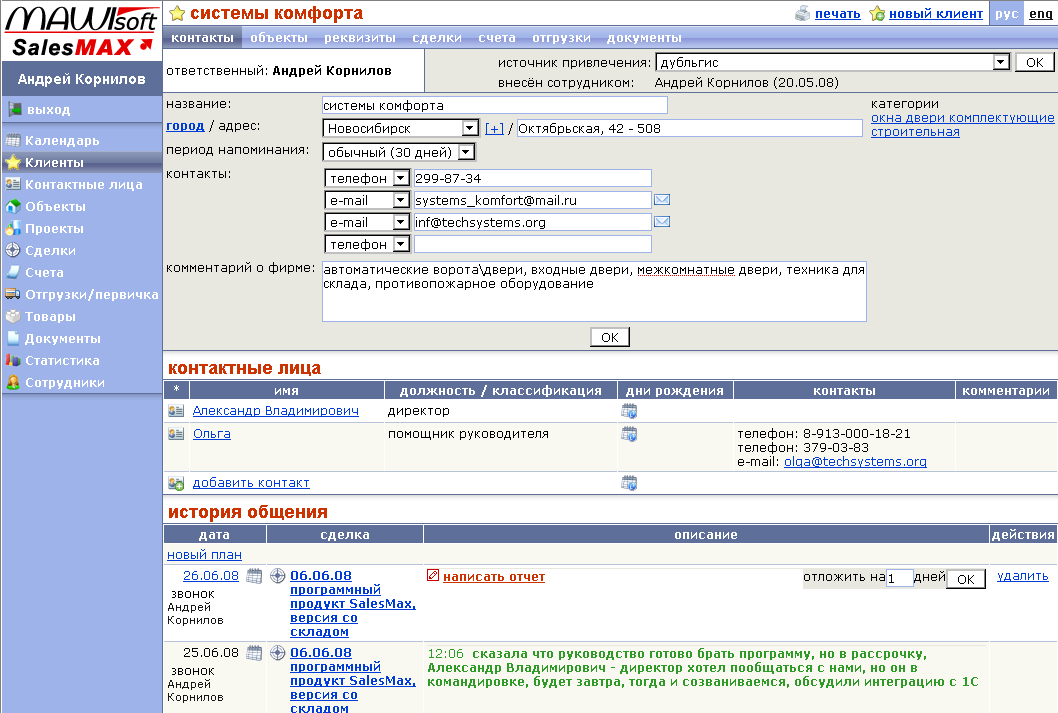The height and width of the screenshot is (713, 1058).
Task: Click the Товары box icon
Action: pyautogui.click(x=13, y=316)
